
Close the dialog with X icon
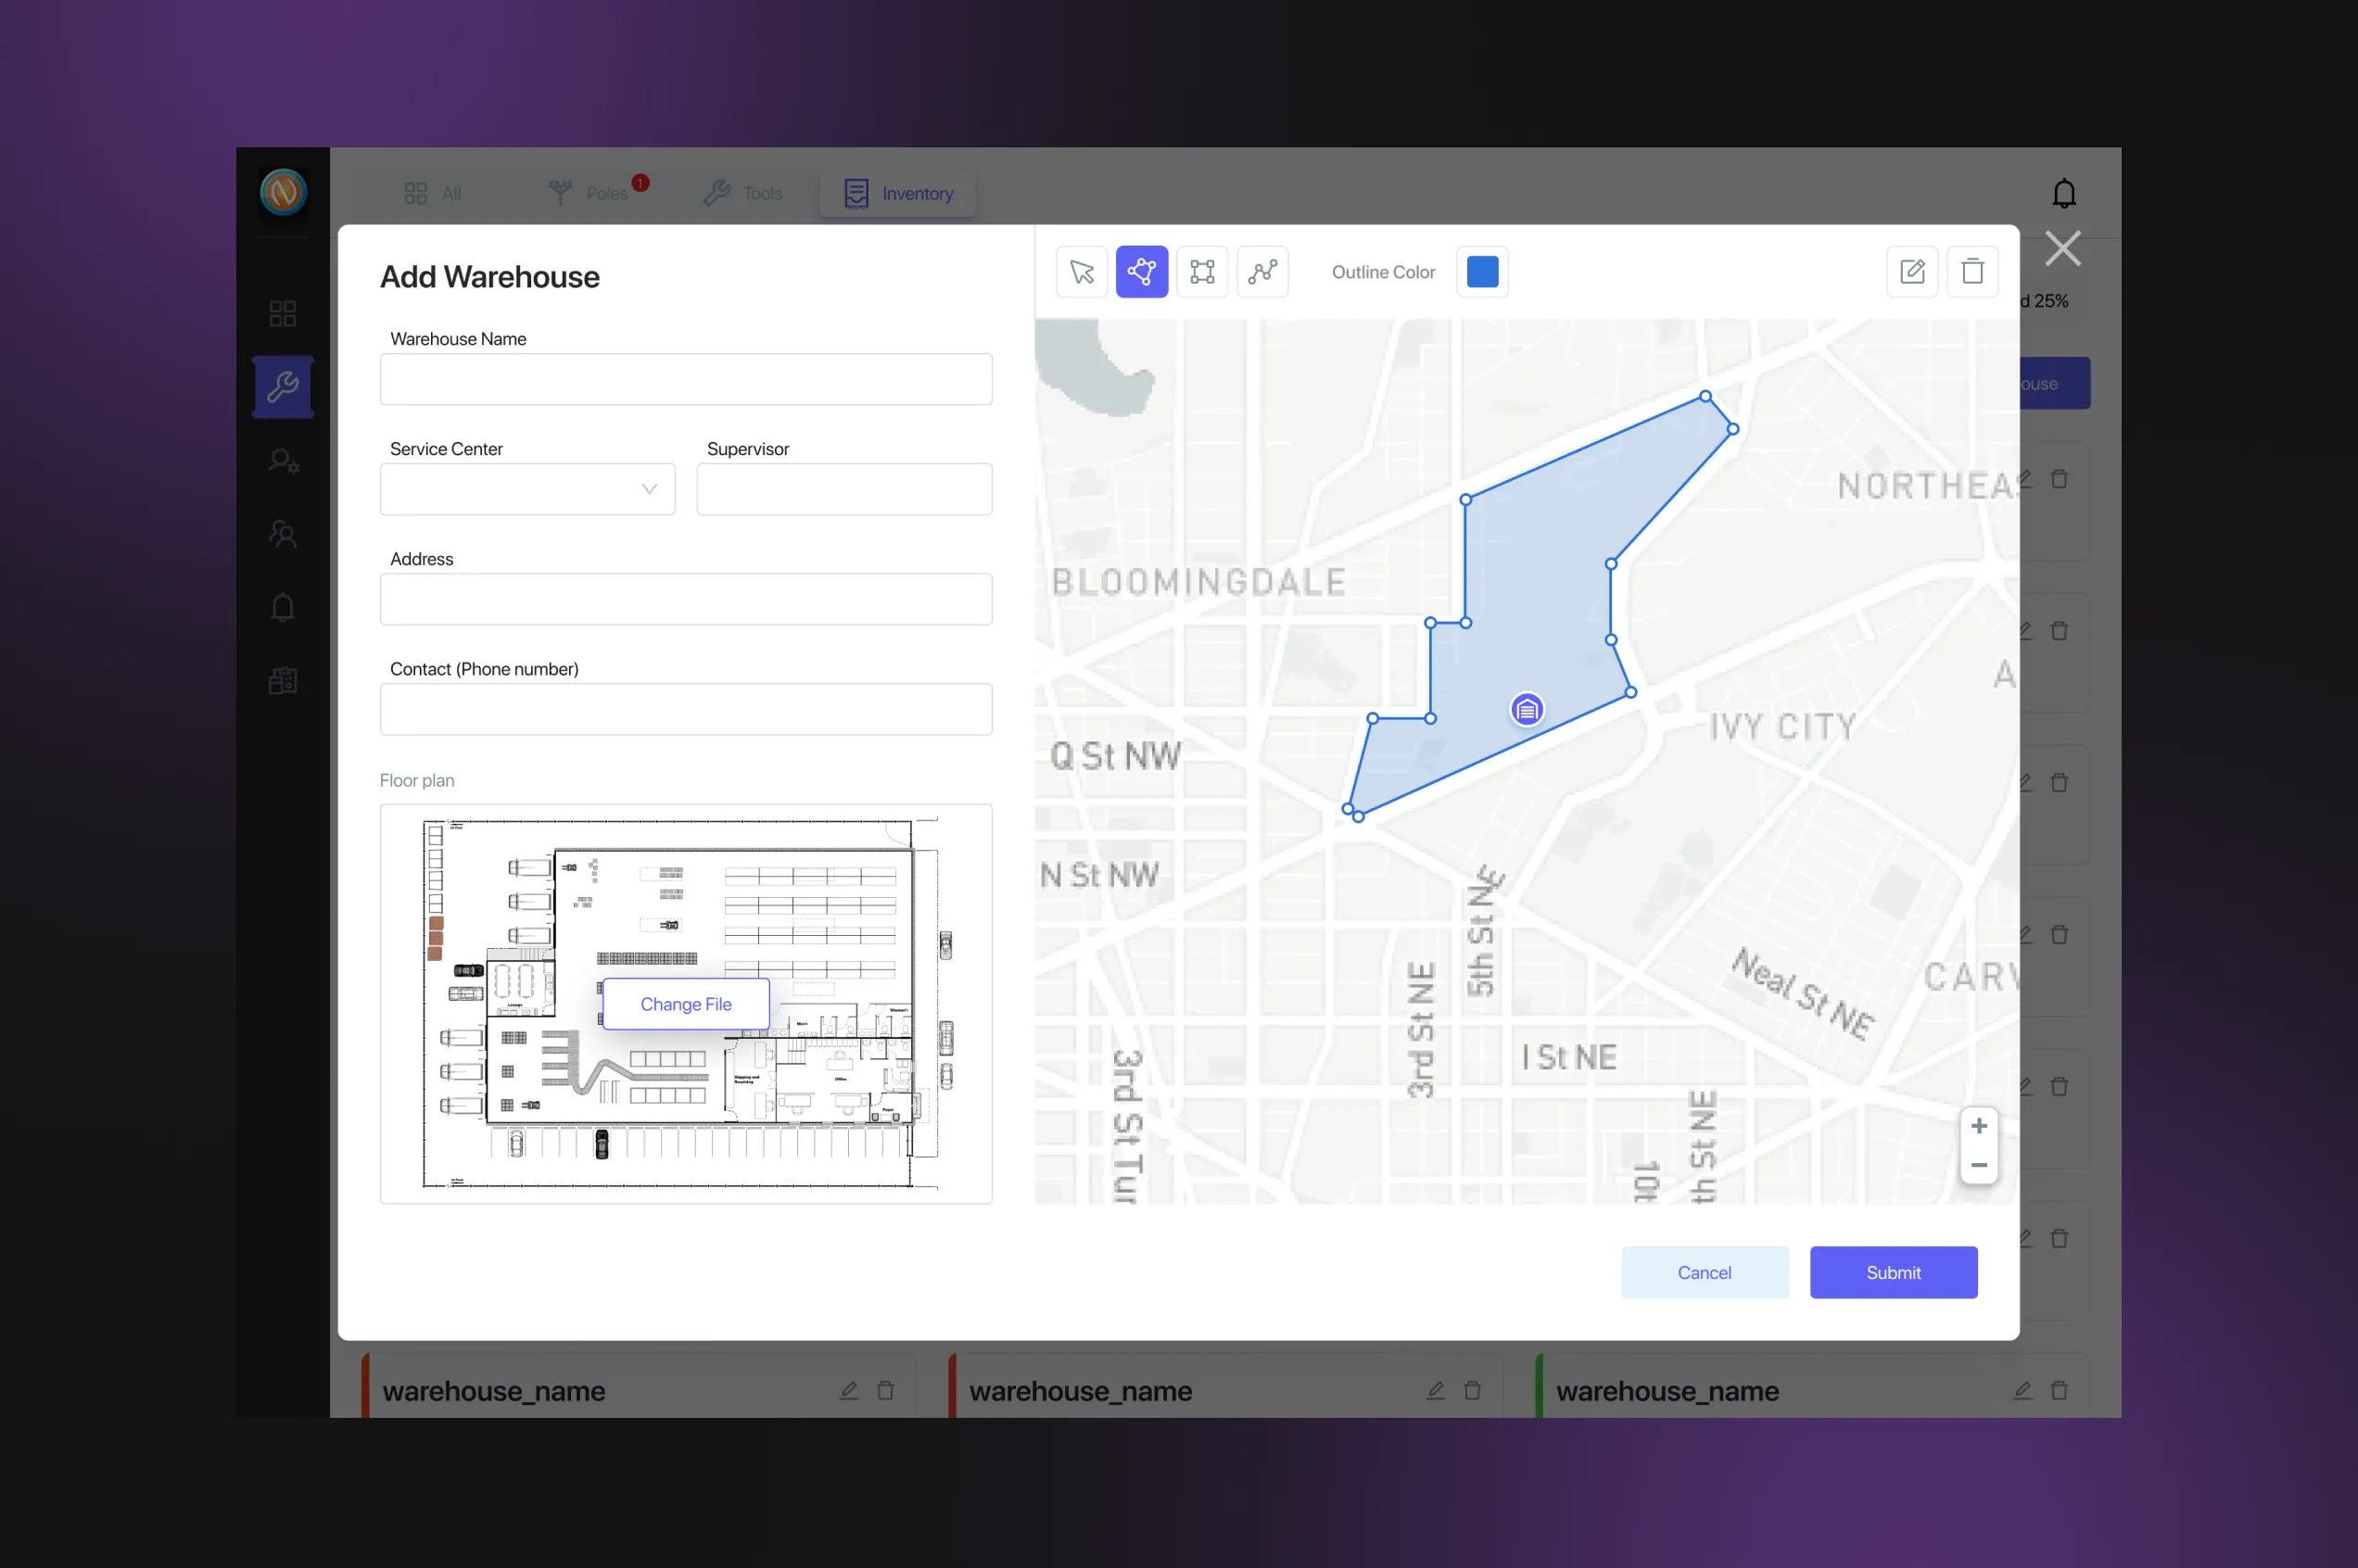[2062, 248]
